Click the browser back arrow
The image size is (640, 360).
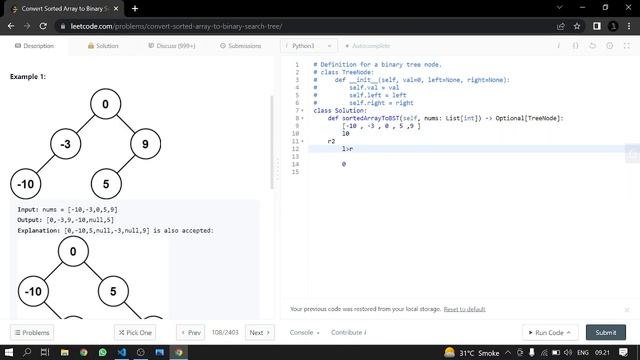point(11,26)
